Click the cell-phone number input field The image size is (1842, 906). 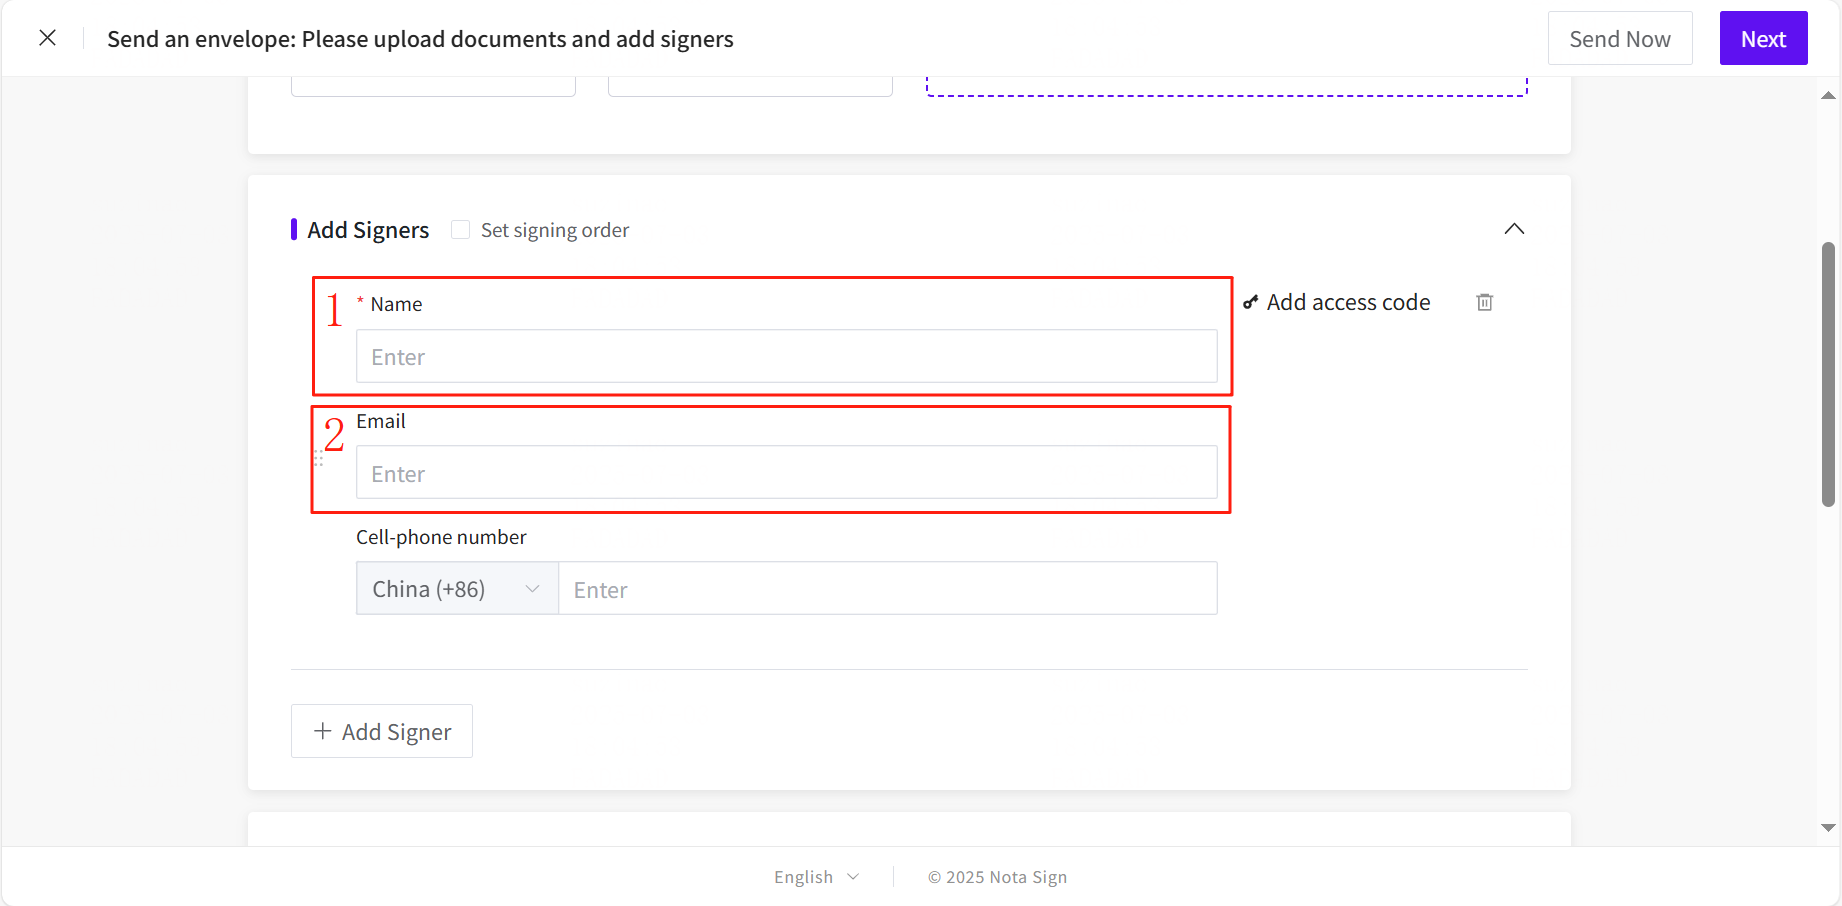(x=887, y=589)
